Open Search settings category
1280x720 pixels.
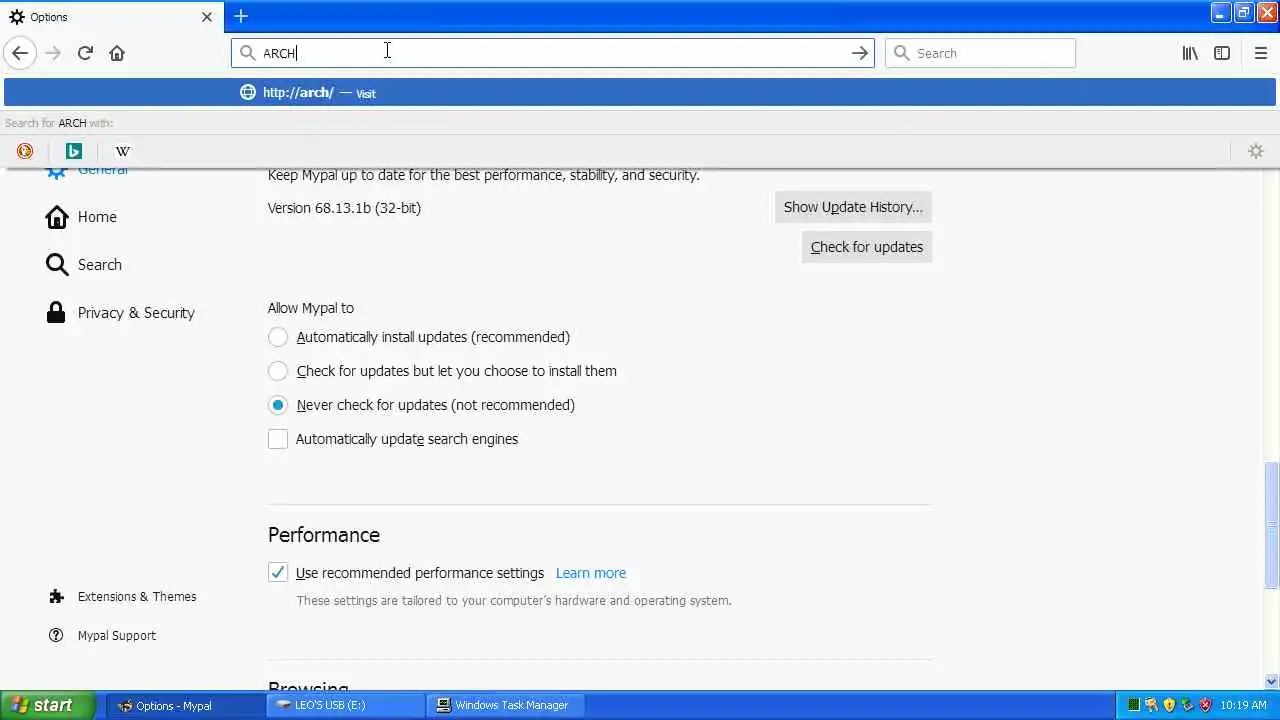pos(84,265)
